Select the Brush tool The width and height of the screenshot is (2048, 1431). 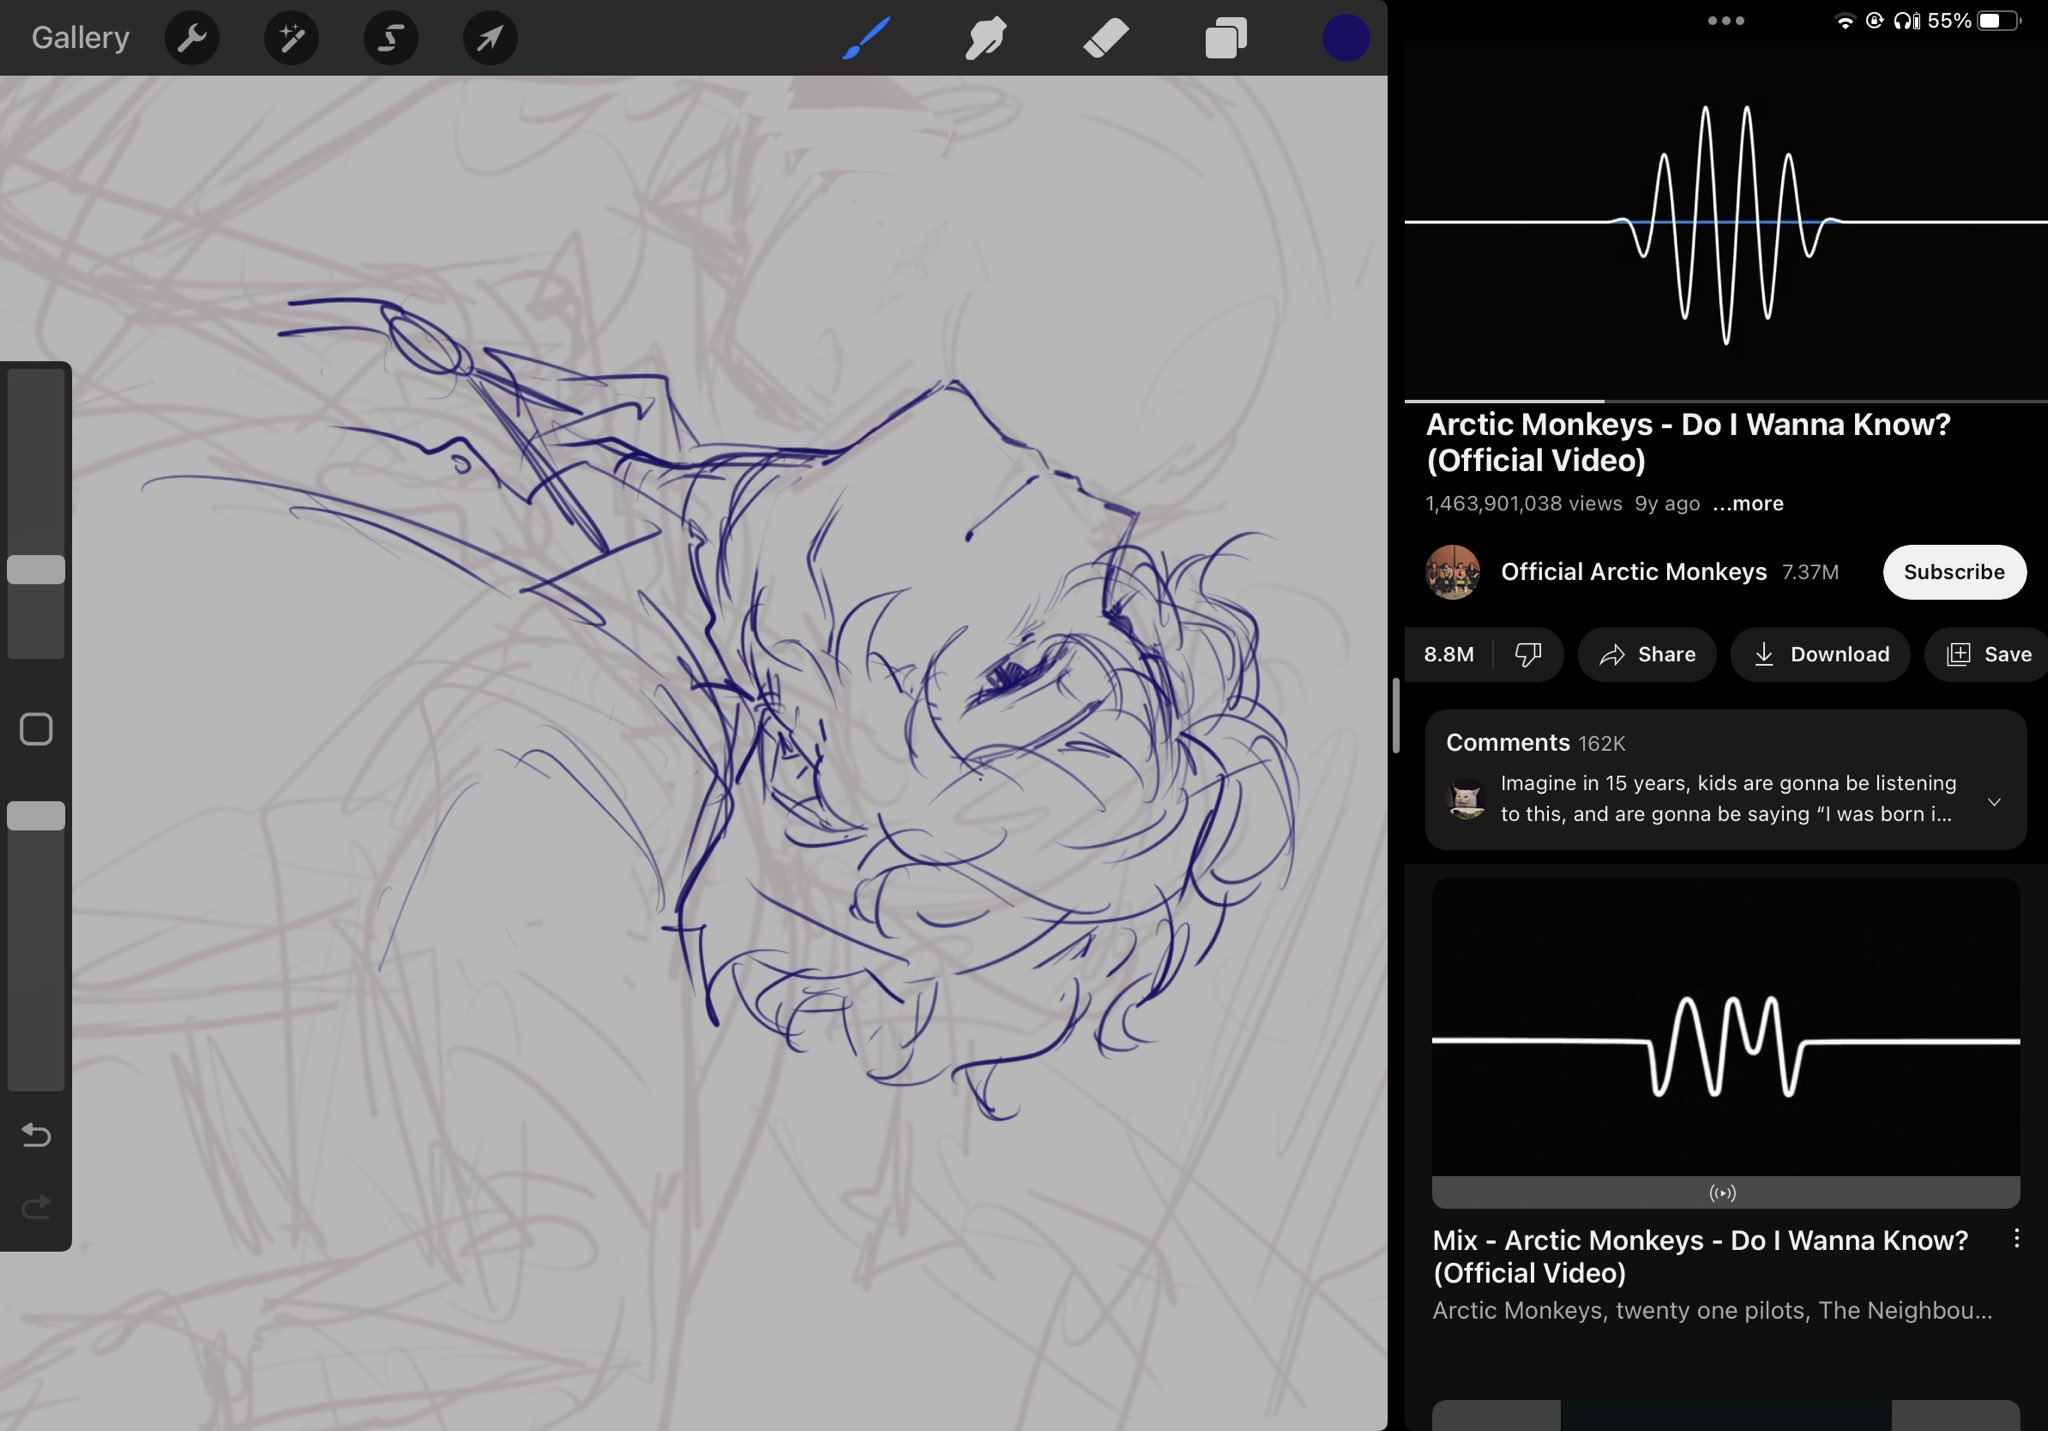(x=866, y=38)
